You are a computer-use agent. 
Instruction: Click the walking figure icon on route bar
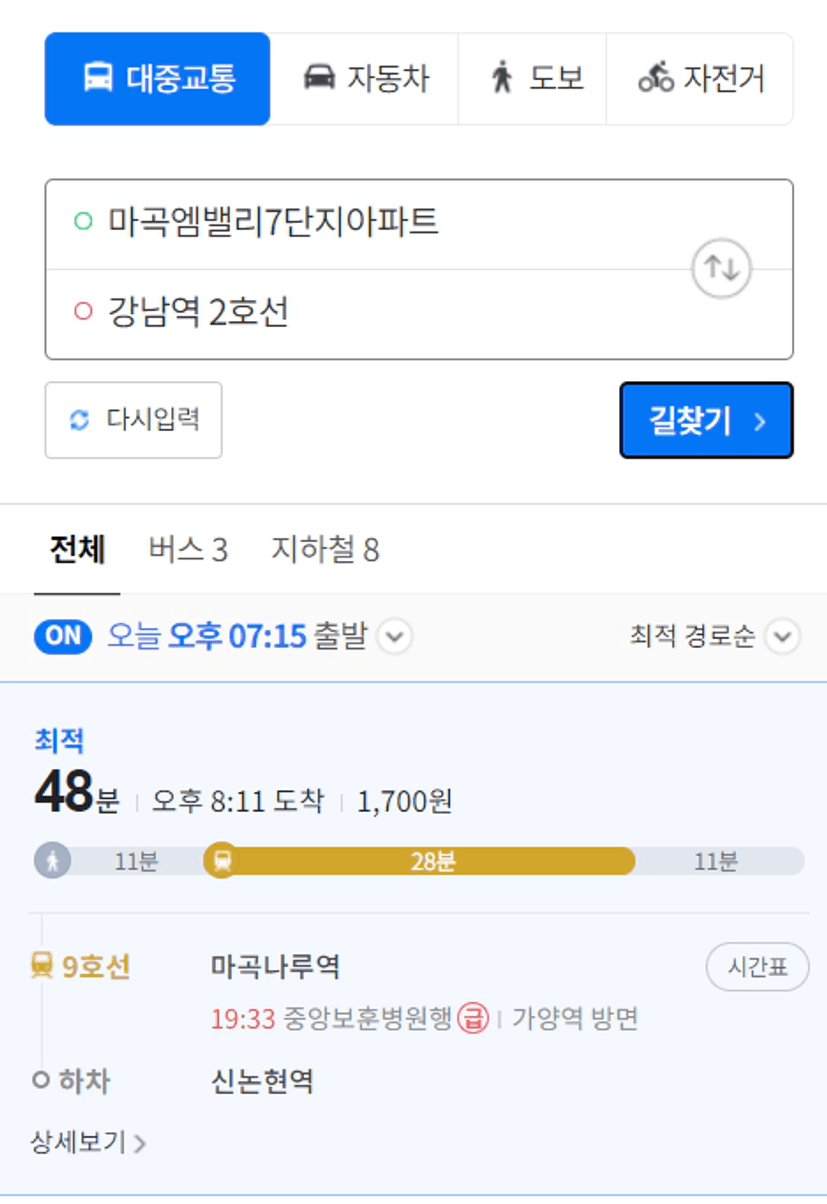coord(52,860)
